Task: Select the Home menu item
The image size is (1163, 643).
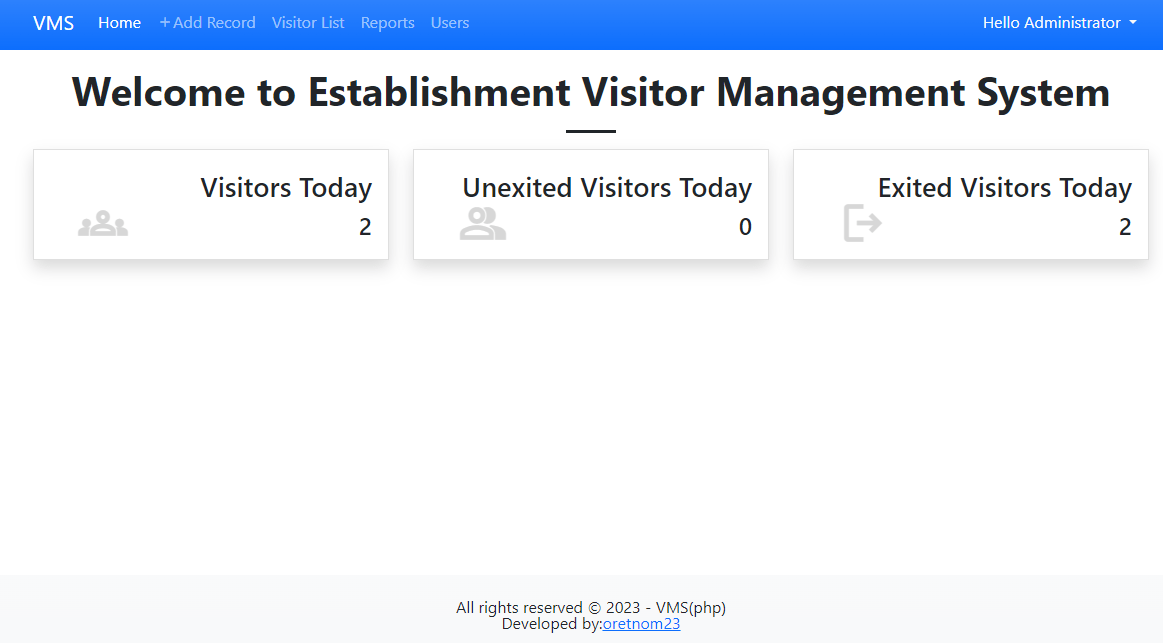Action: 119,22
